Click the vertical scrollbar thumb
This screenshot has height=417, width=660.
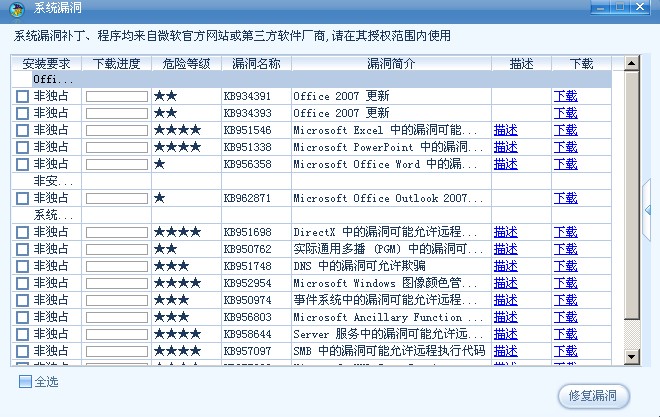[631, 195]
